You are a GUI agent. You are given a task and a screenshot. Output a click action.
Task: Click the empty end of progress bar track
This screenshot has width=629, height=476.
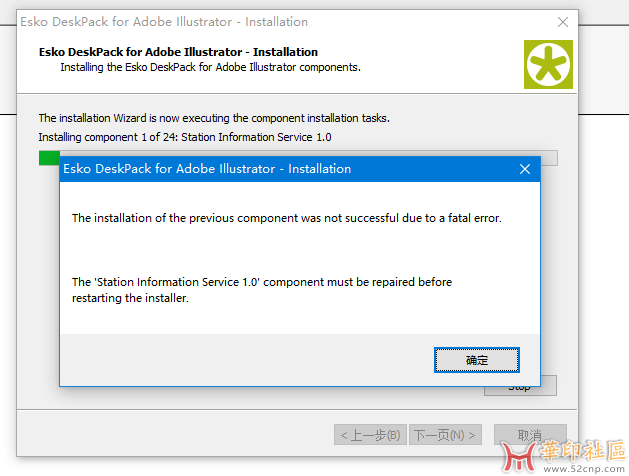tap(549, 158)
